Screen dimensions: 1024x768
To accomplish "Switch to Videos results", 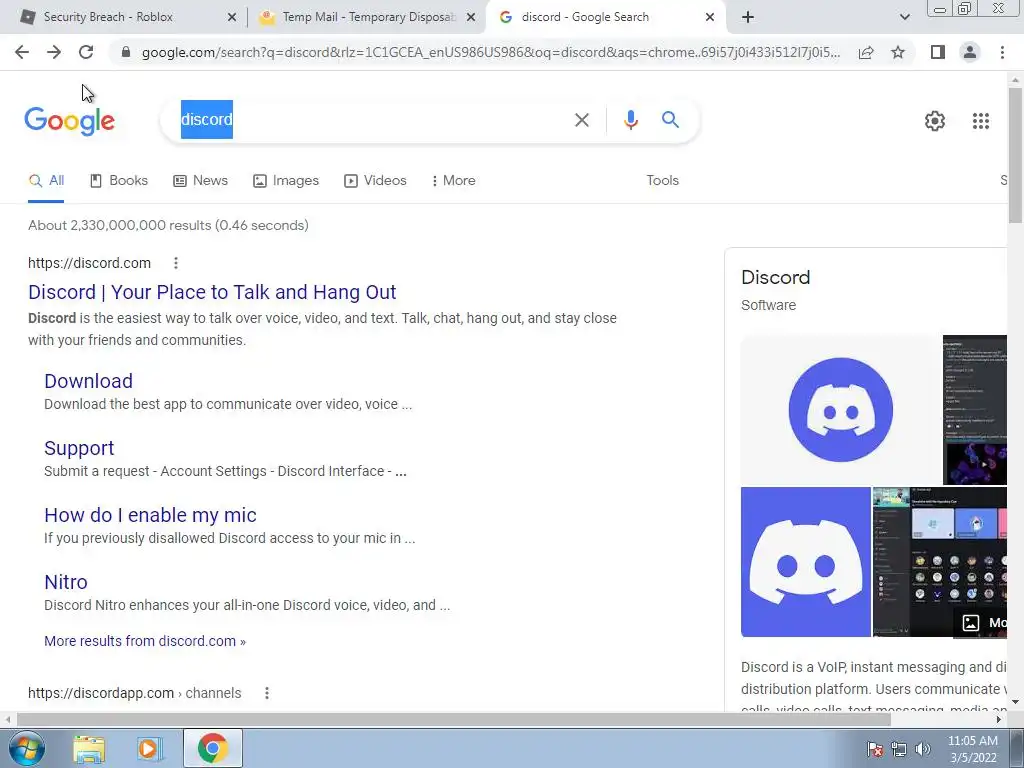I will [x=376, y=181].
